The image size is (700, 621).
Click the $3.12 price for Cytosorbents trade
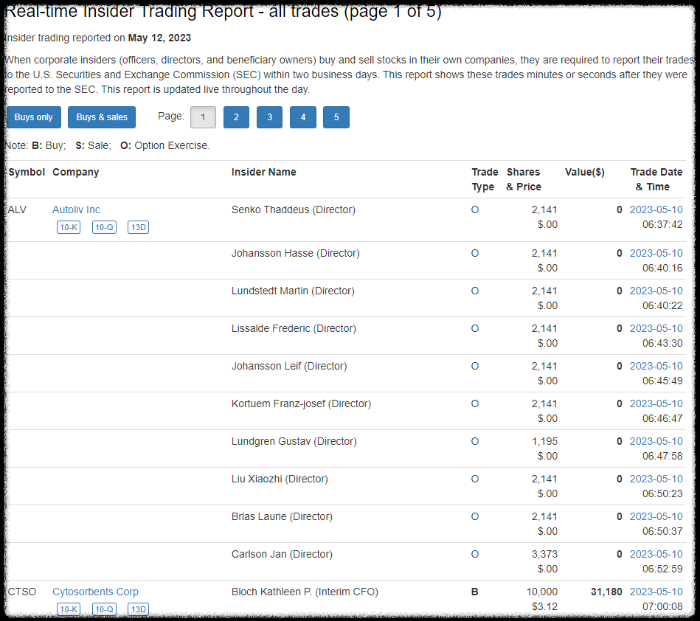545,606
